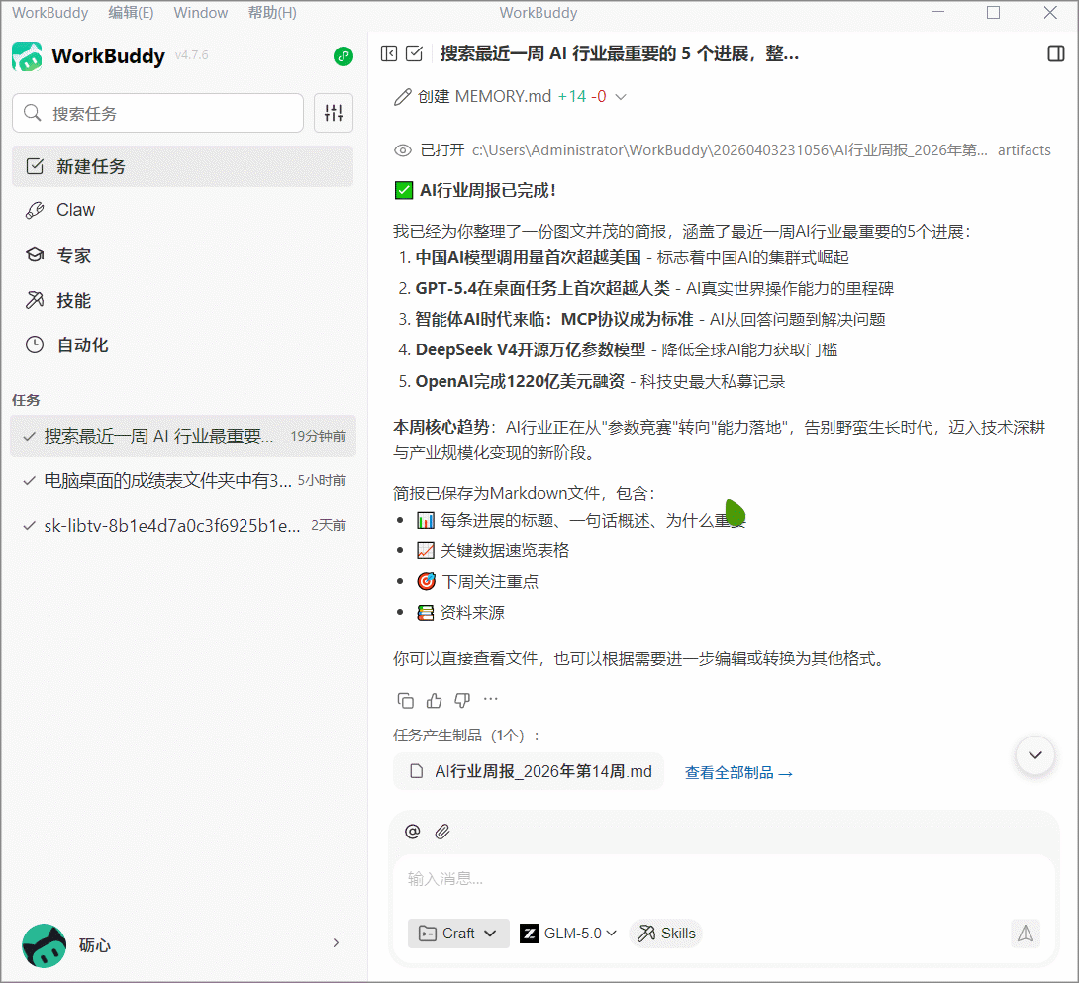The width and height of the screenshot is (1079, 983).
Task: Click the eye icon beside 已打开
Action: (403, 150)
